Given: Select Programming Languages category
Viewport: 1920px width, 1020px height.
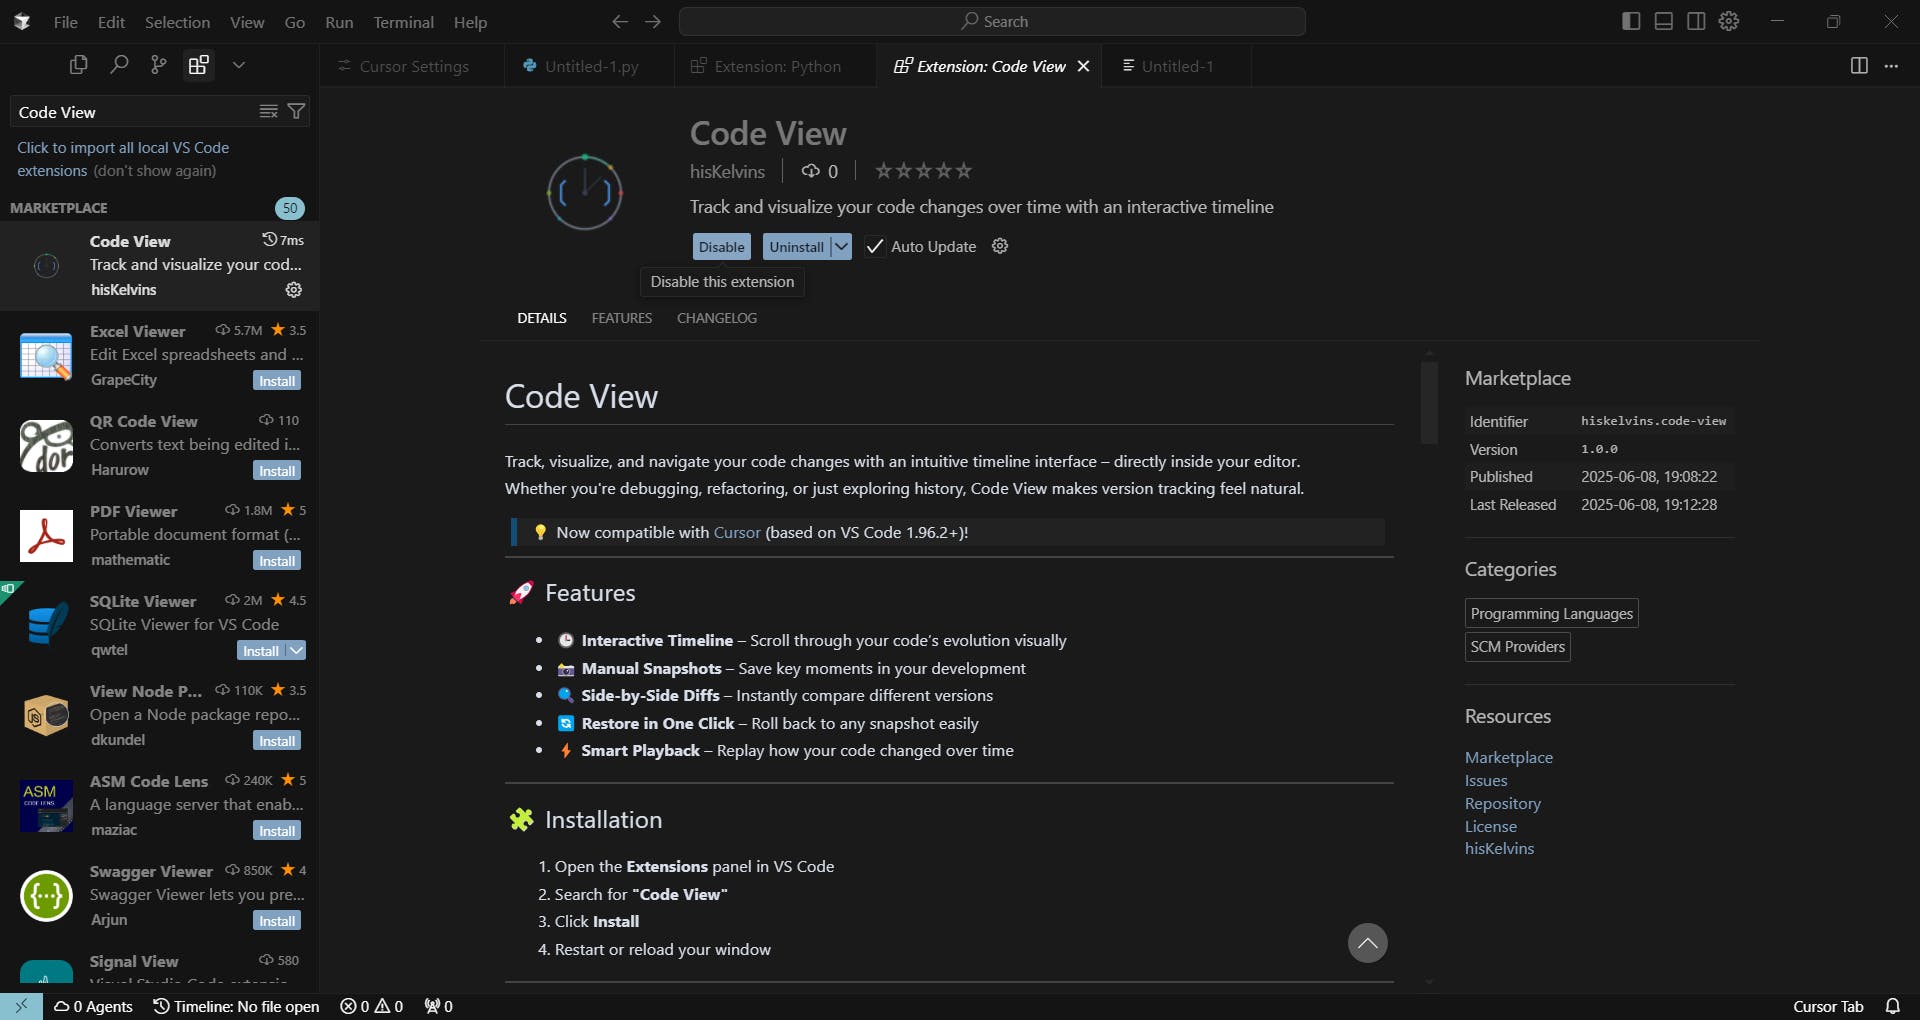Looking at the screenshot, I should point(1551,613).
